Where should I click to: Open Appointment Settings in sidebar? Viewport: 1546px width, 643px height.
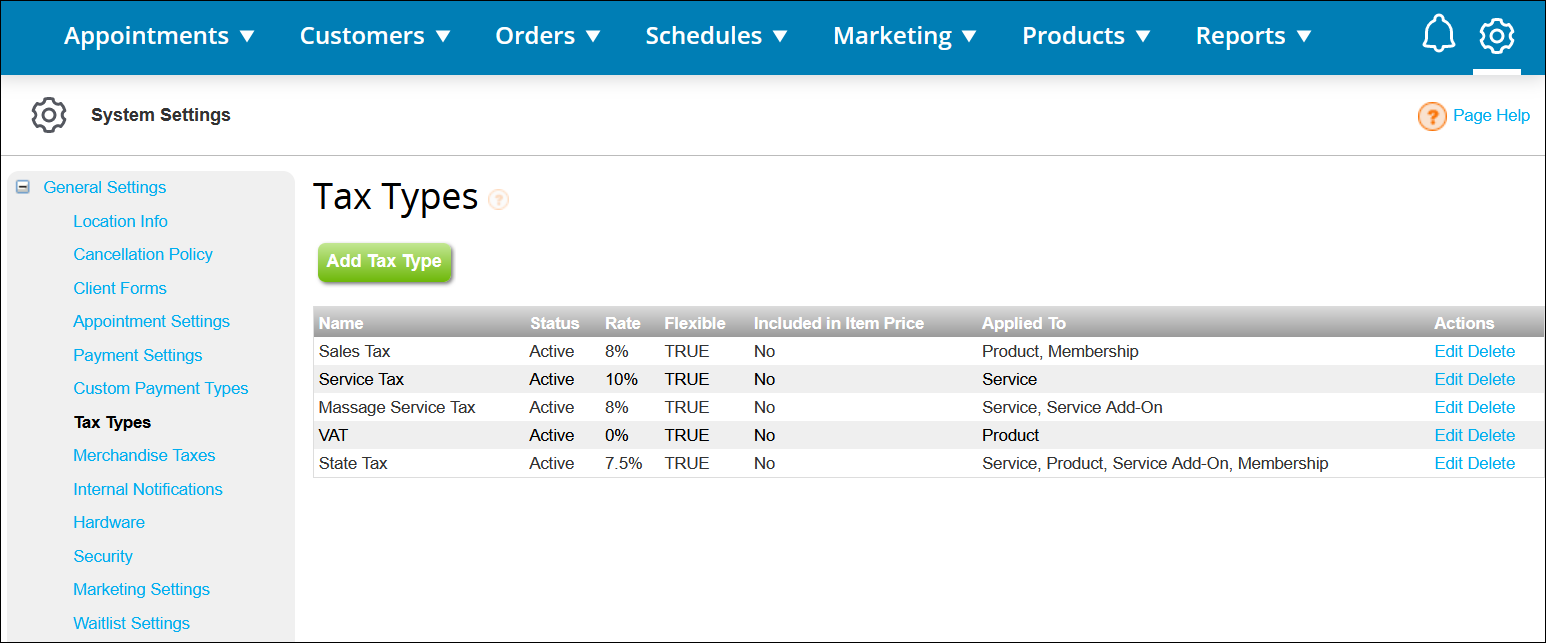click(151, 321)
